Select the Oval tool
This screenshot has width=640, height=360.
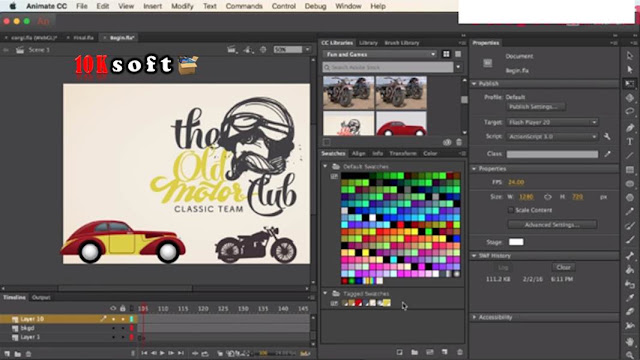coord(630,184)
